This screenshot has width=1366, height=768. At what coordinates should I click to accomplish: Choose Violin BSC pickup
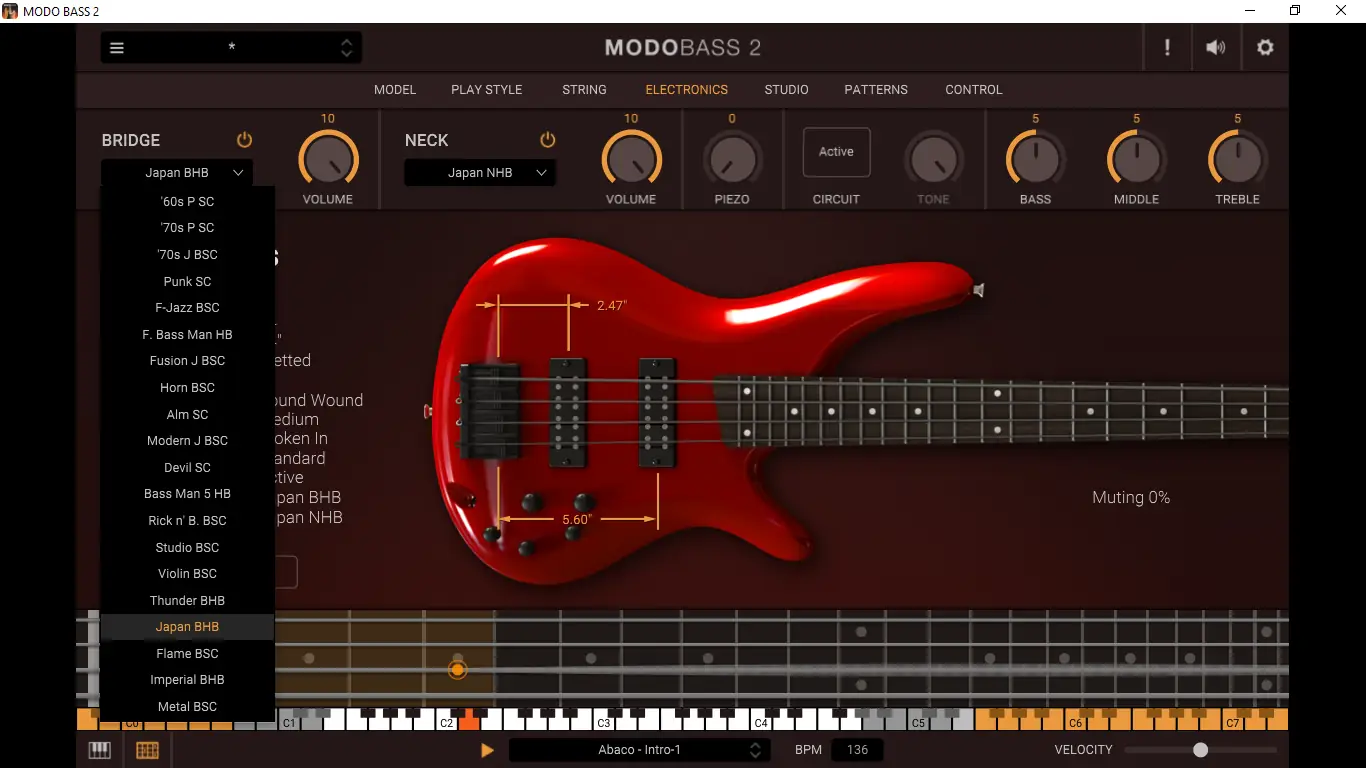pos(187,573)
